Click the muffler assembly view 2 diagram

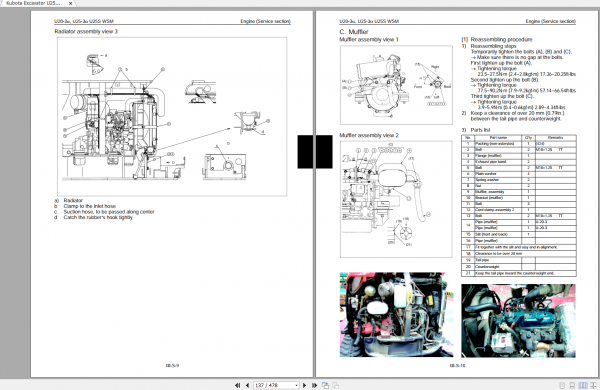click(396, 199)
